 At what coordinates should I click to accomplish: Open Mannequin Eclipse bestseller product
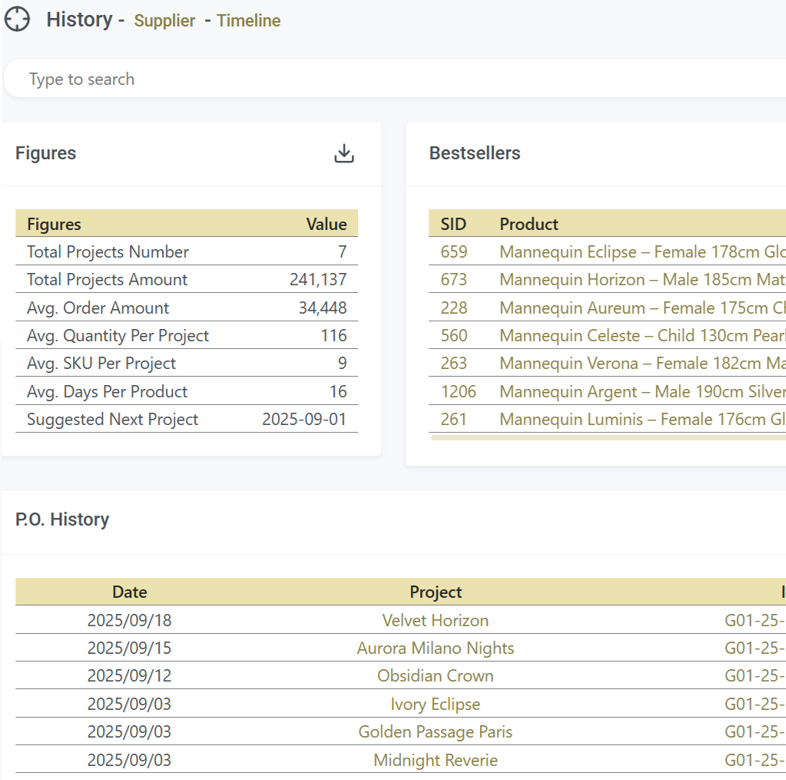click(x=642, y=252)
